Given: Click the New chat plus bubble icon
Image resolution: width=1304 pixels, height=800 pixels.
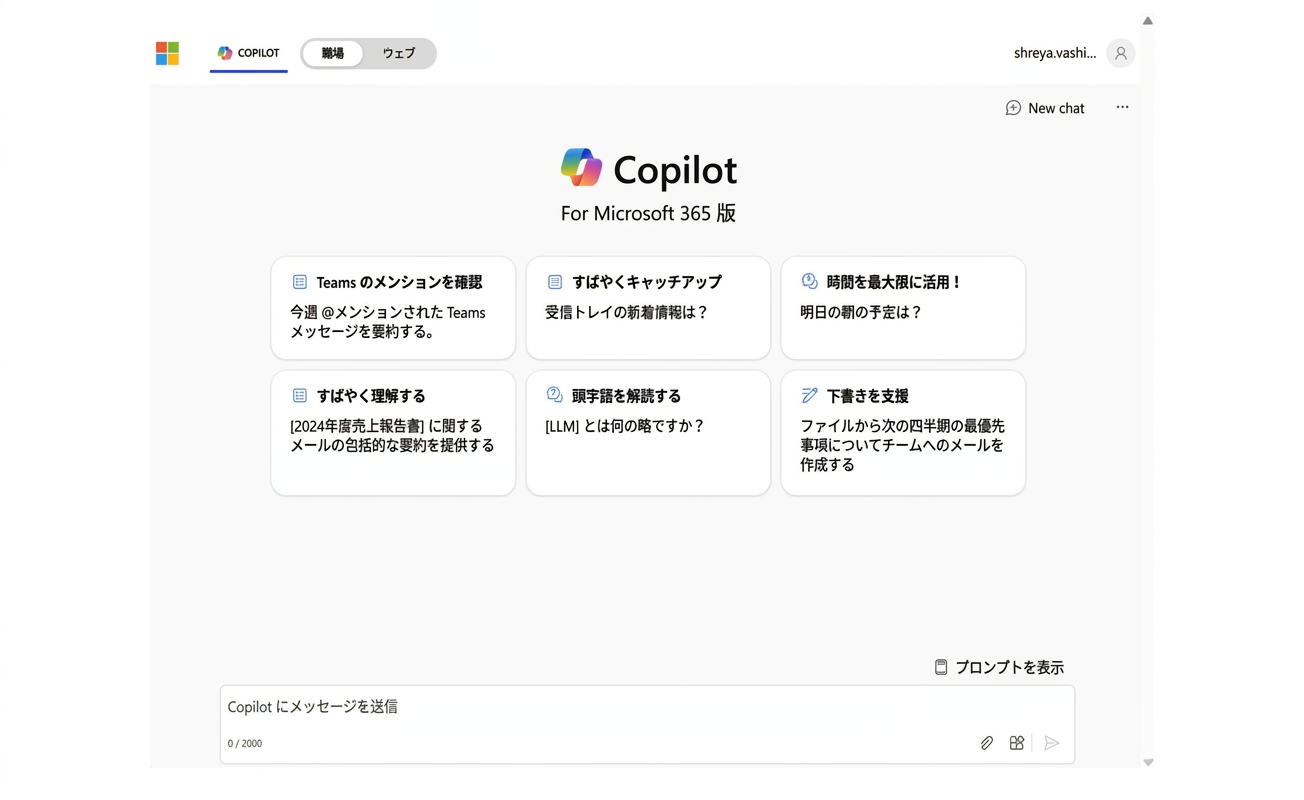Looking at the screenshot, I should (x=1013, y=108).
